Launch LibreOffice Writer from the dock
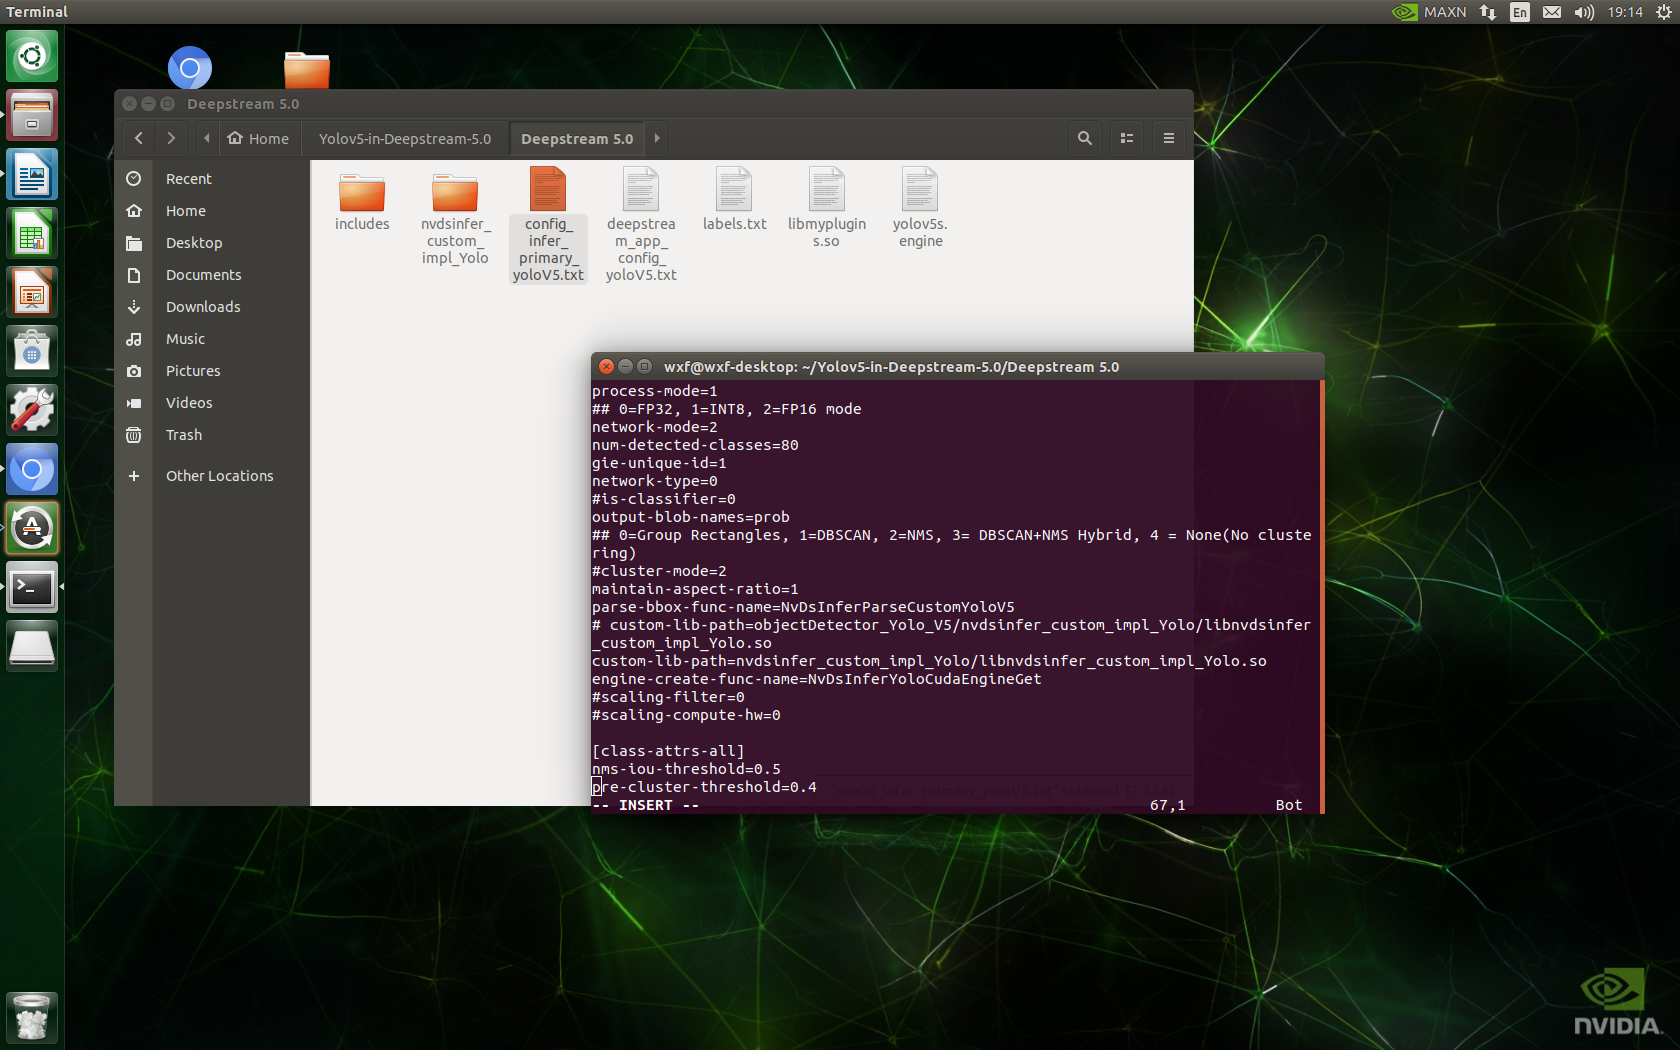Screen dimensions: 1680x1050 pos(32,174)
